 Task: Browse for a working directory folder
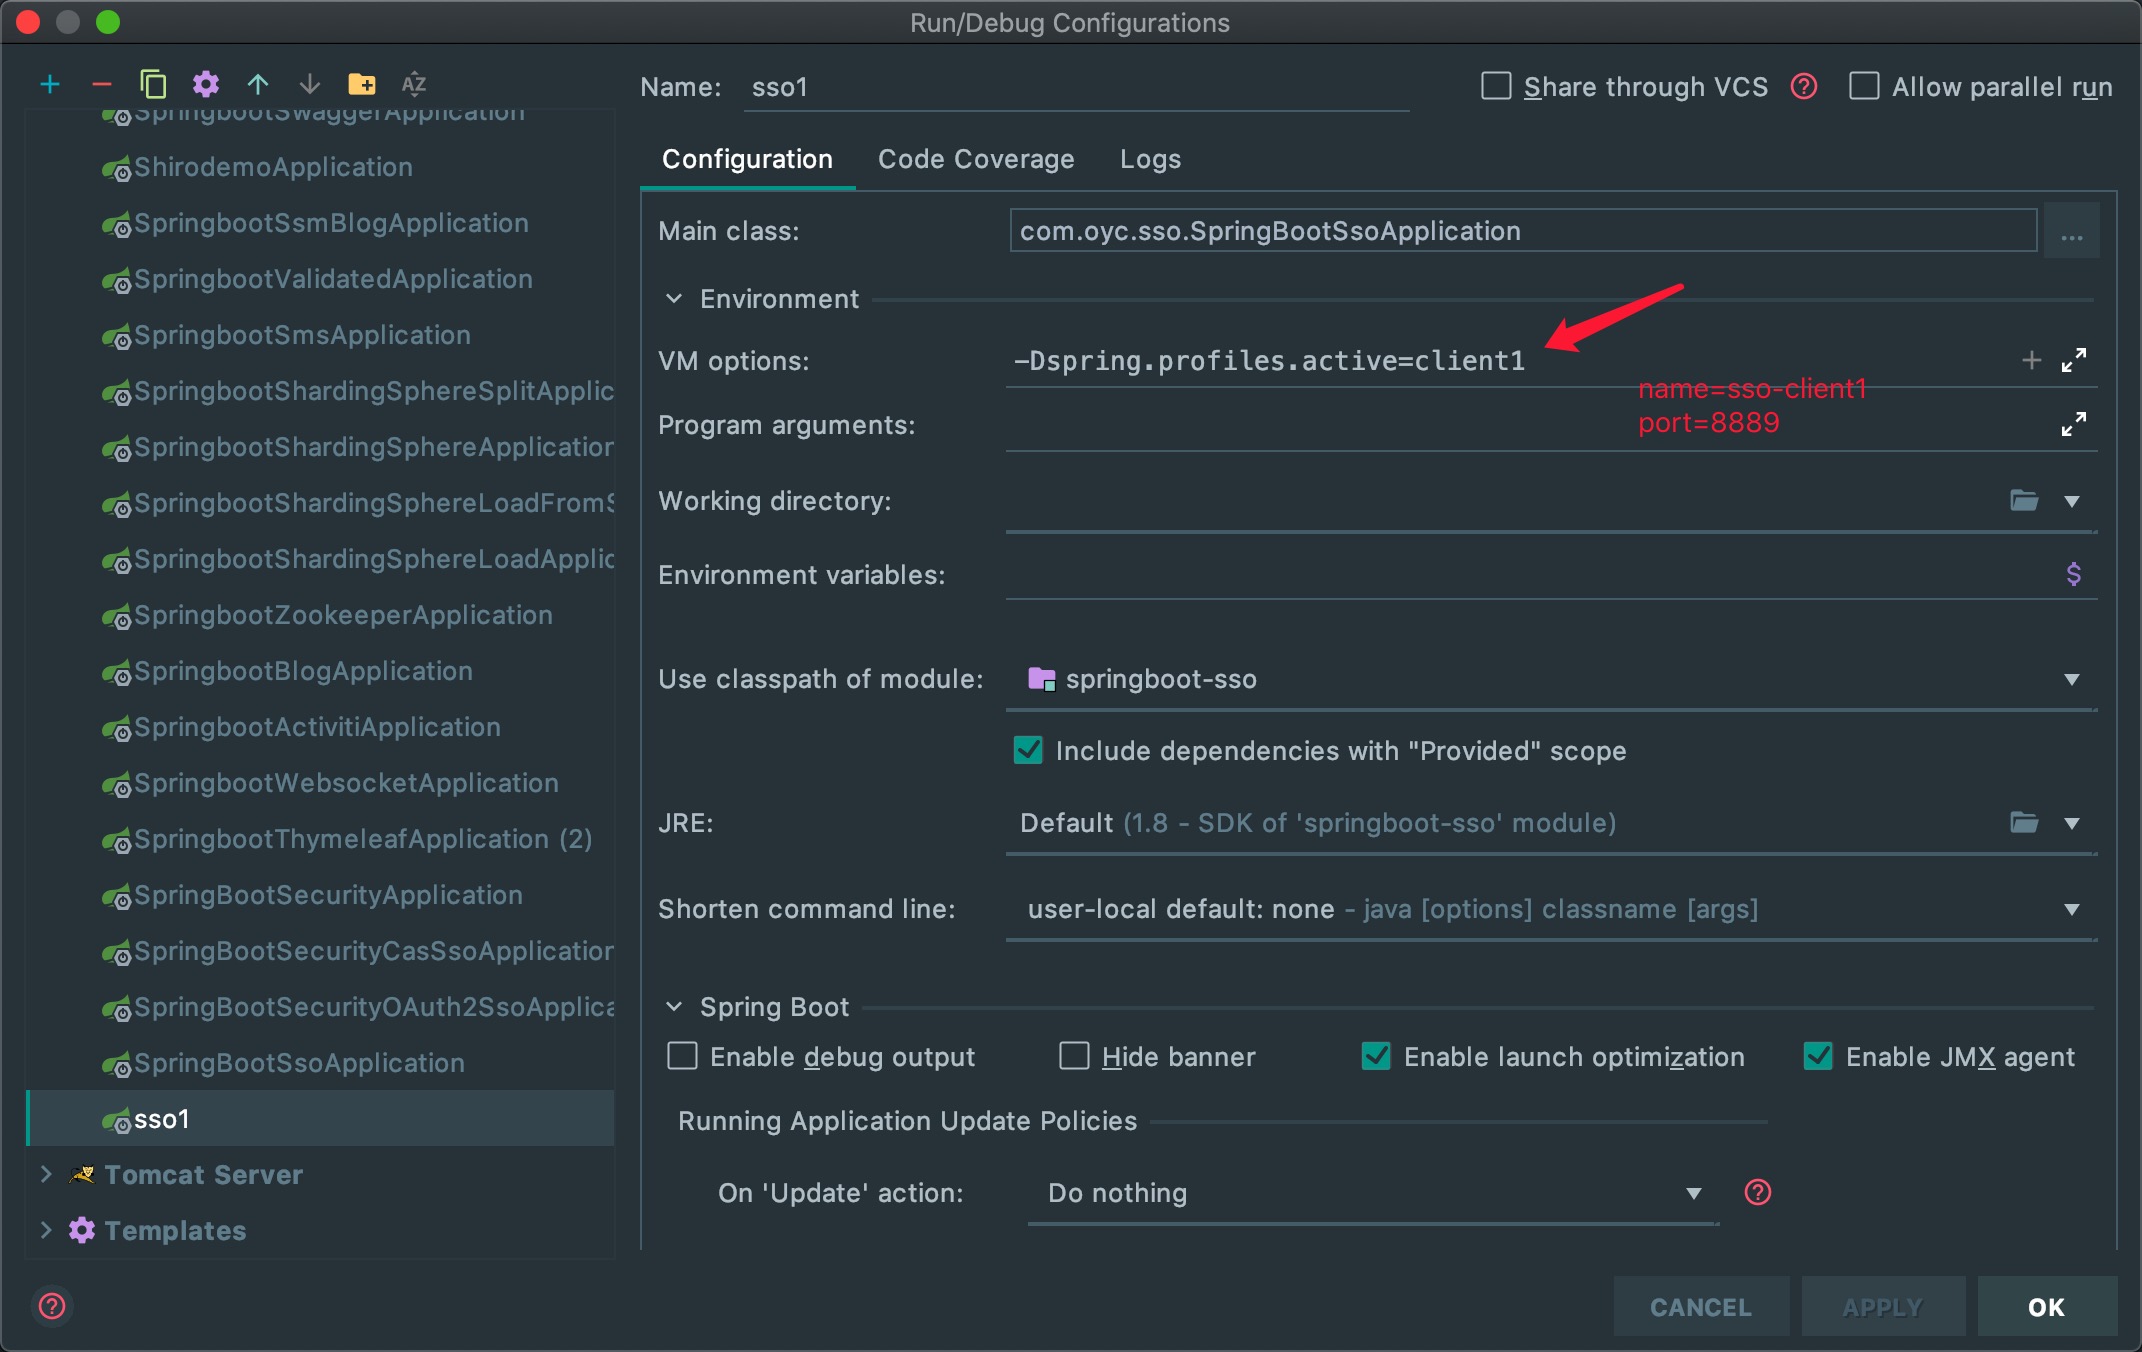point(2024,501)
